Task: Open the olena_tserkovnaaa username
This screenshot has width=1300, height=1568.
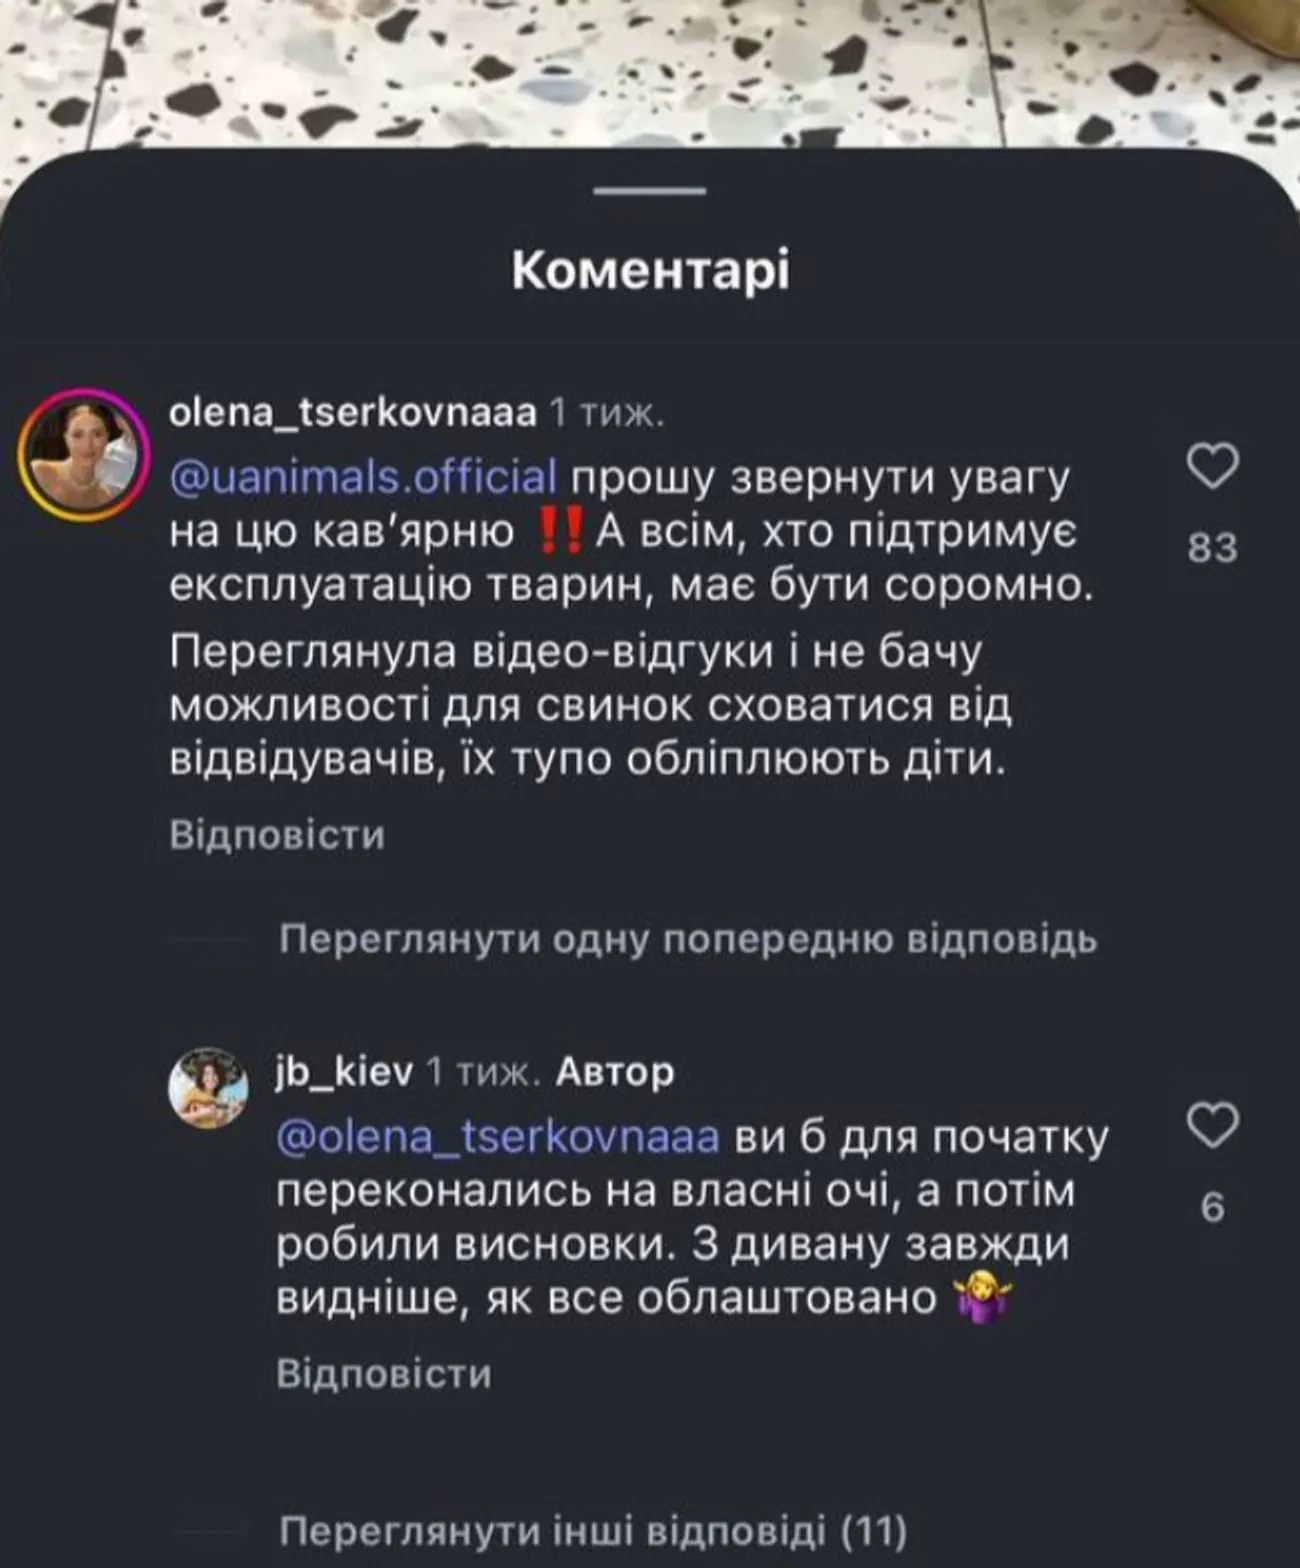Action: coord(354,413)
